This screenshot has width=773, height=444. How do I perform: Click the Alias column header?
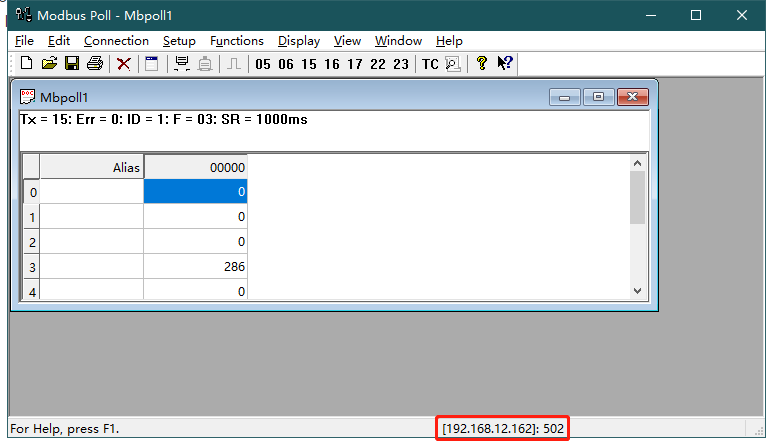tap(92, 167)
